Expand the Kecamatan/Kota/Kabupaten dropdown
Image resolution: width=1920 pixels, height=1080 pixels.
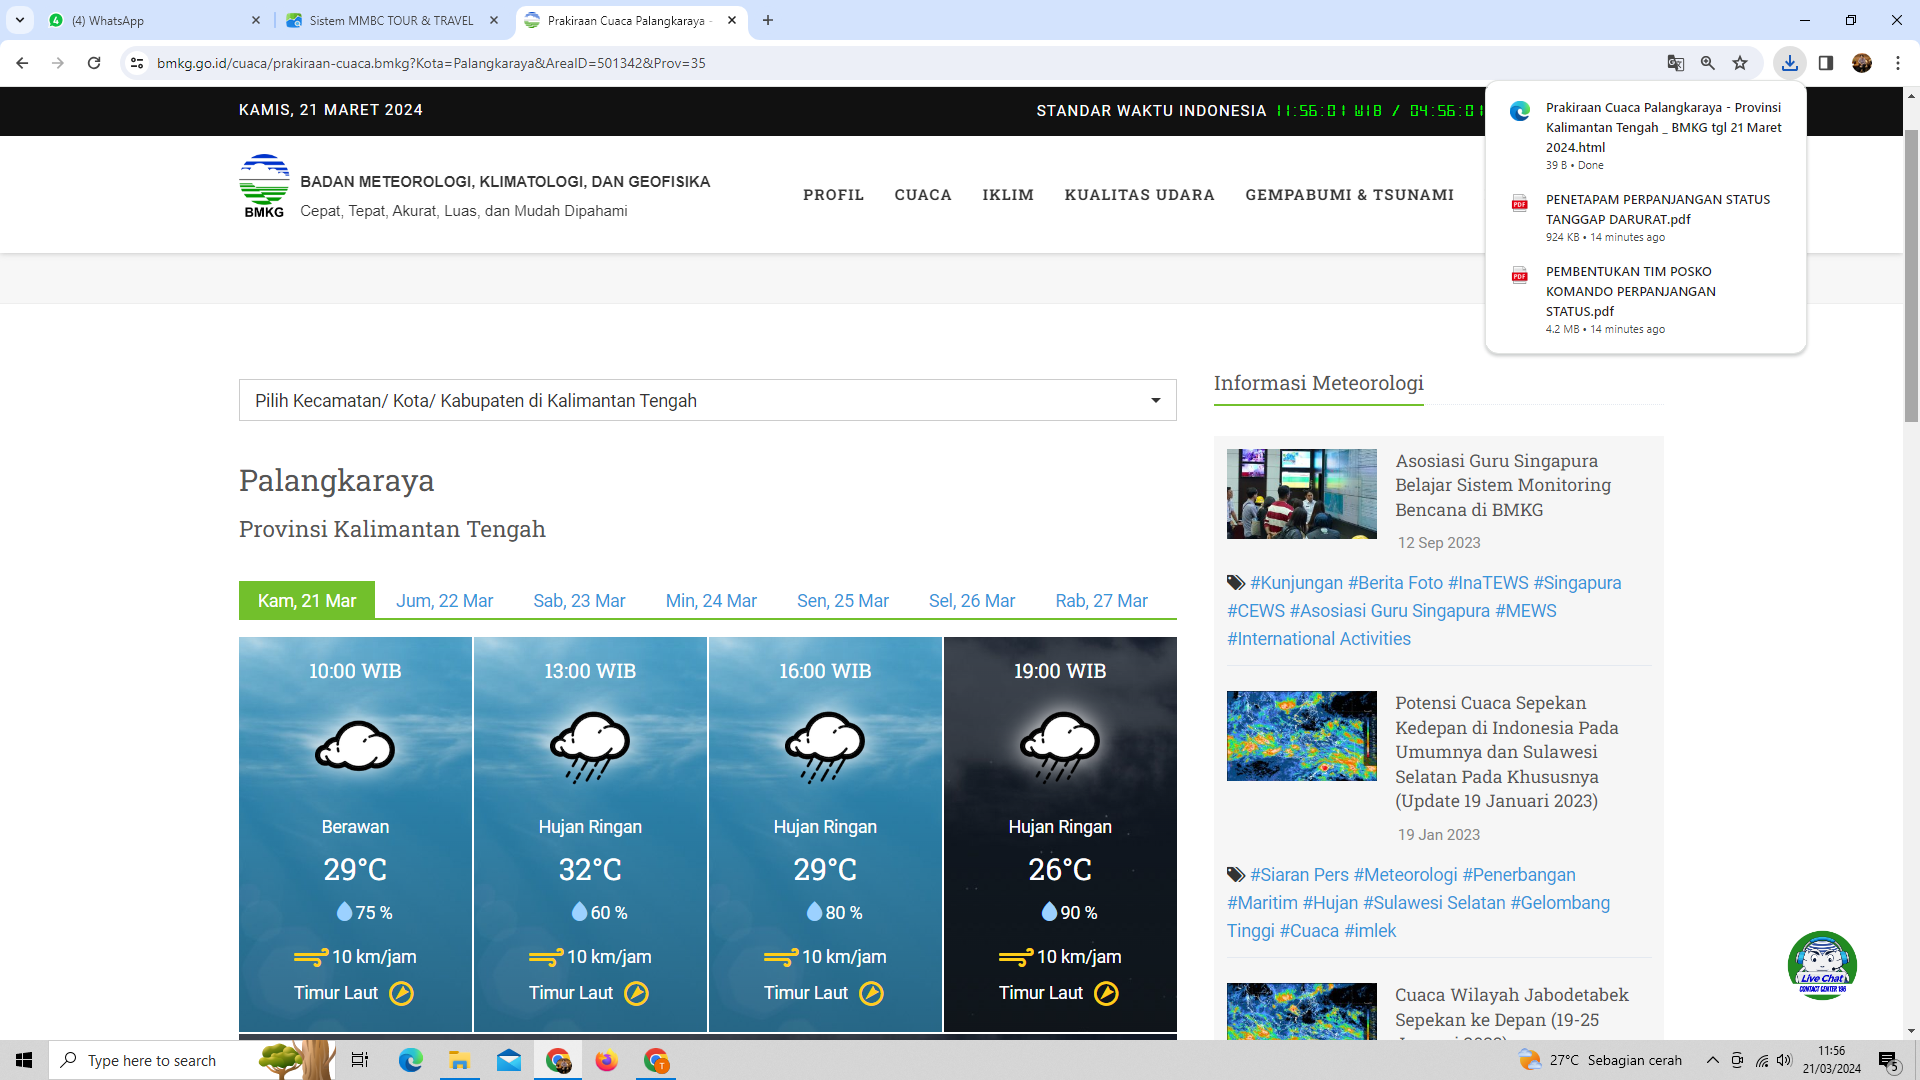[x=707, y=400]
